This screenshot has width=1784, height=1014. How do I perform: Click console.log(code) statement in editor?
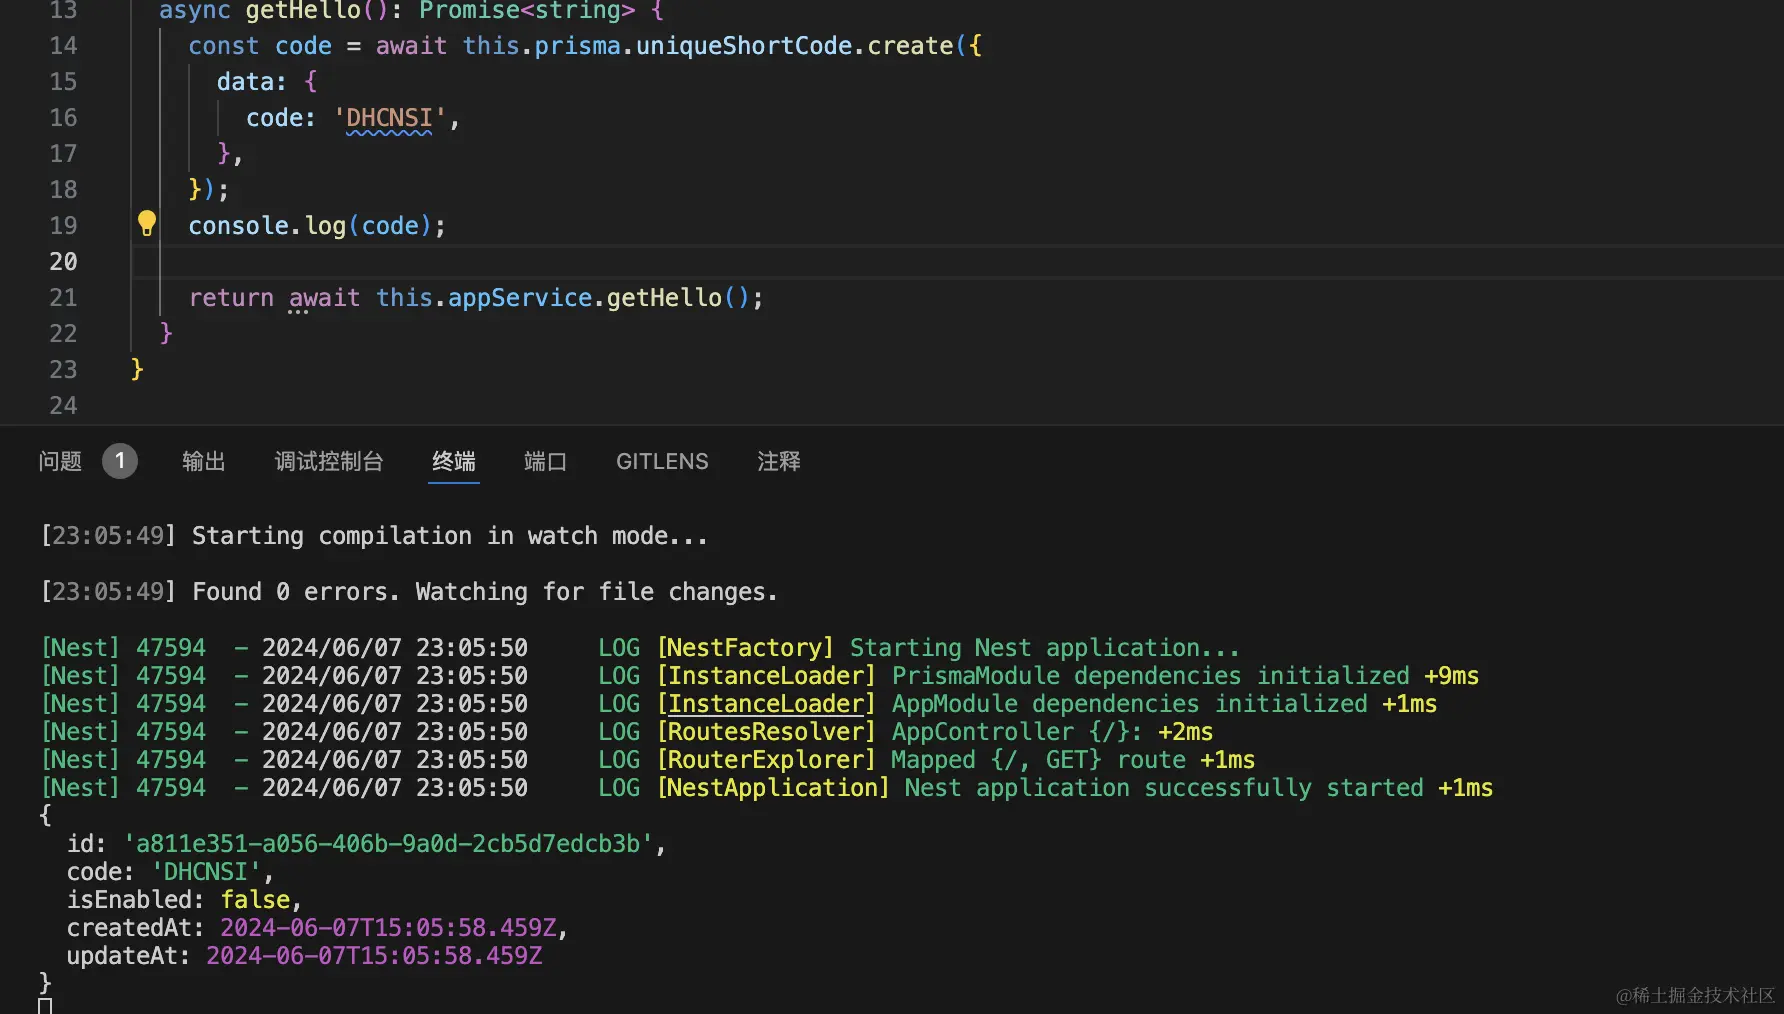coord(317,226)
